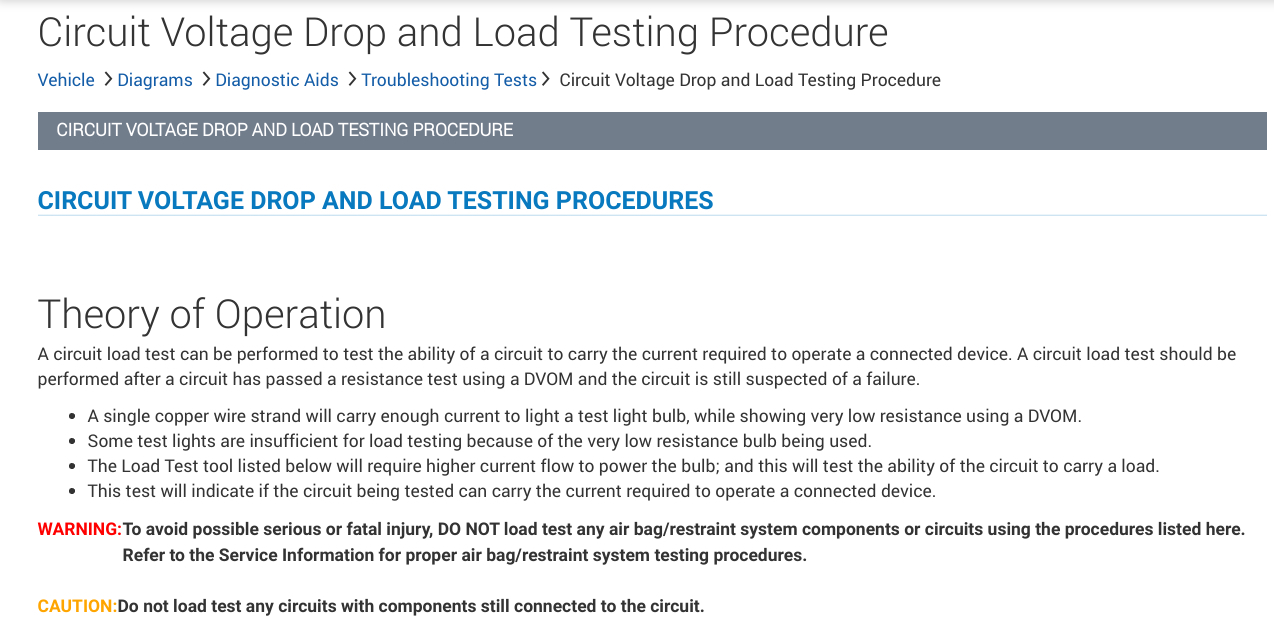The image size is (1274, 644).
Task: Click the chevron after Troubleshooting Tests
Action: 546,79
